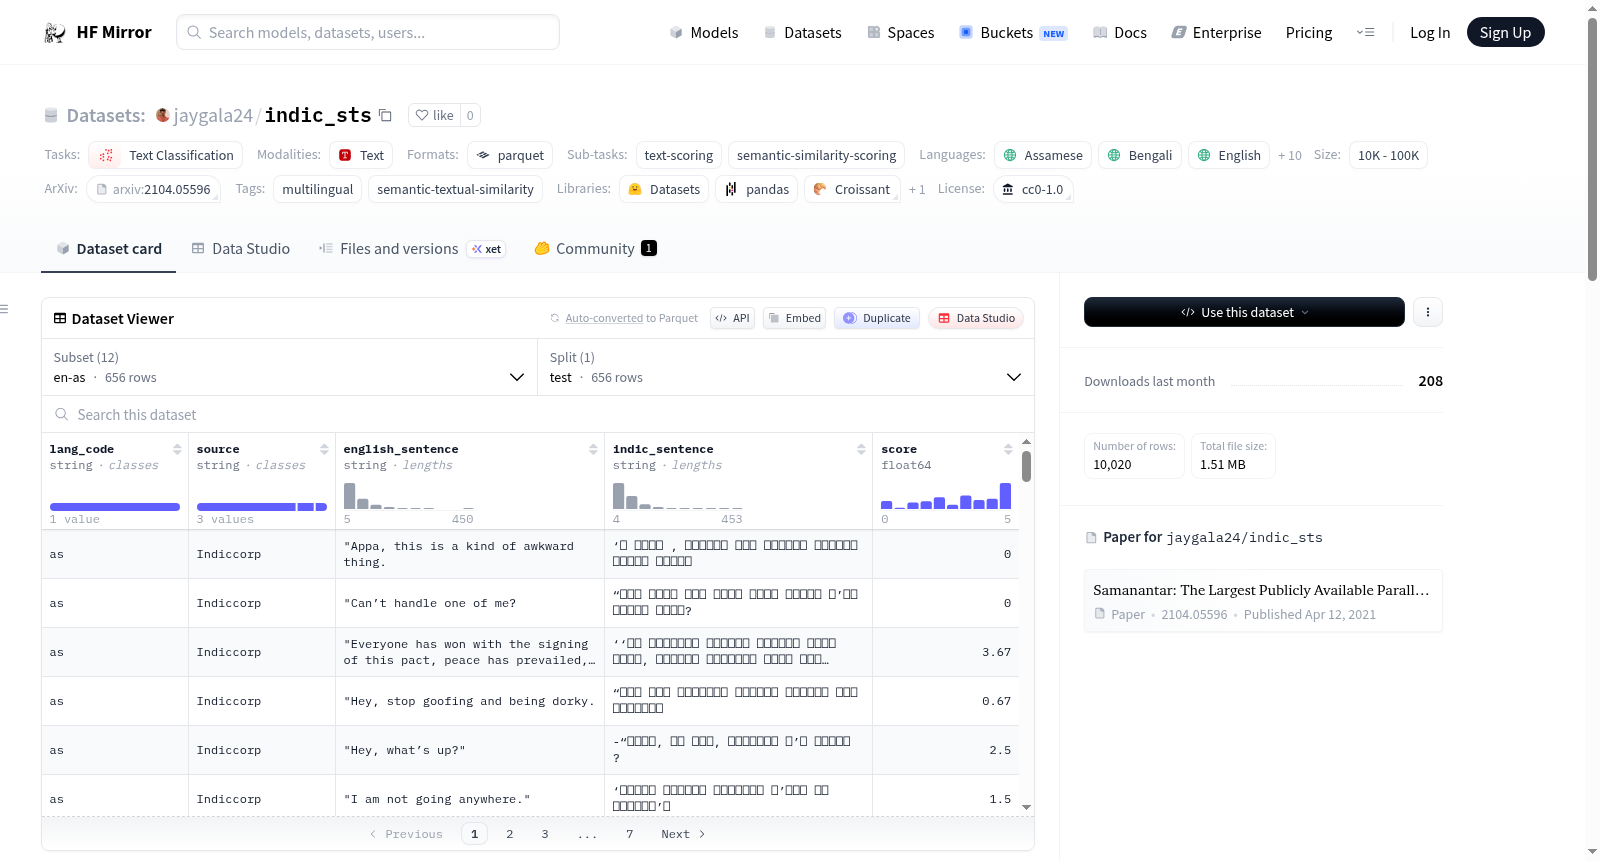1600x861 pixels.
Task: Select the Bengali language tag
Action: tap(1140, 155)
